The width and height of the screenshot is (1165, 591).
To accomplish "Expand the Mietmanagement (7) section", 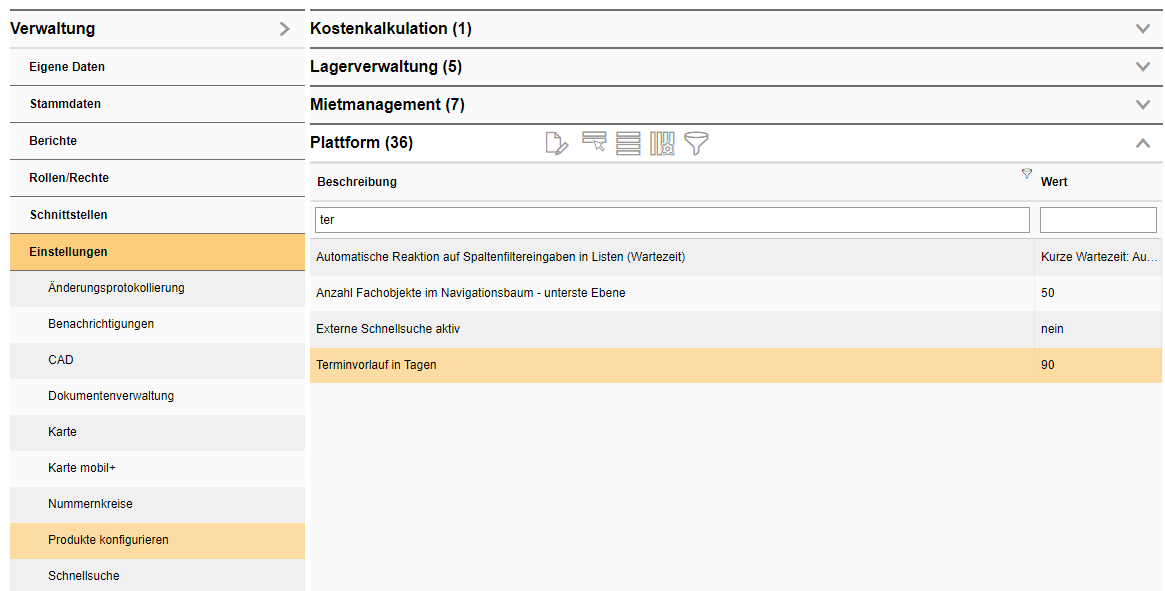I will [x=1141, y=104].
